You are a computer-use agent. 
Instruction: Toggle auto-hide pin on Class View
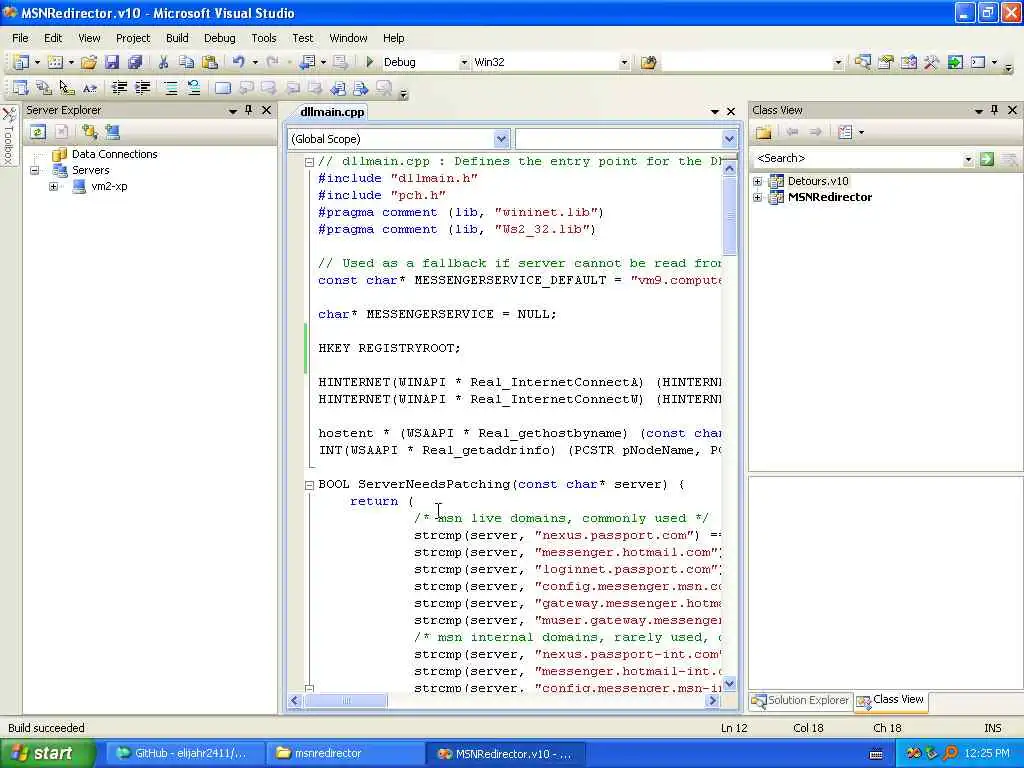click(995, 110)
